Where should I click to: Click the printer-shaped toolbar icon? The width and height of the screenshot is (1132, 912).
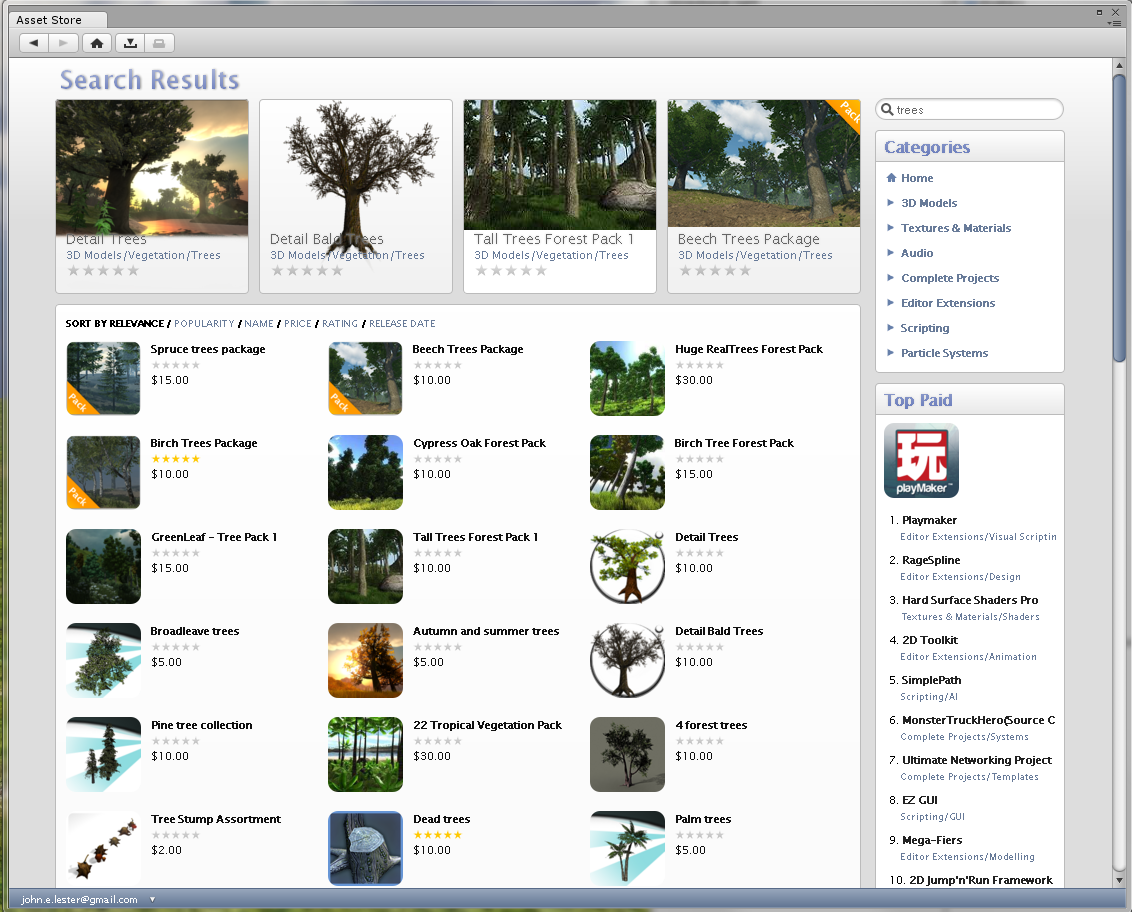[160, 43]
